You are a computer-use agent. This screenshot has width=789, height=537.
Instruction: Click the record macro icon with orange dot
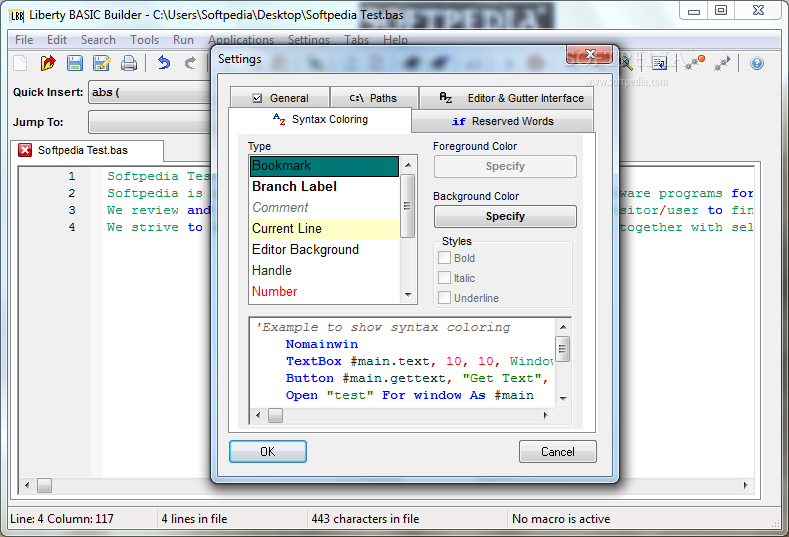[694, 63]
